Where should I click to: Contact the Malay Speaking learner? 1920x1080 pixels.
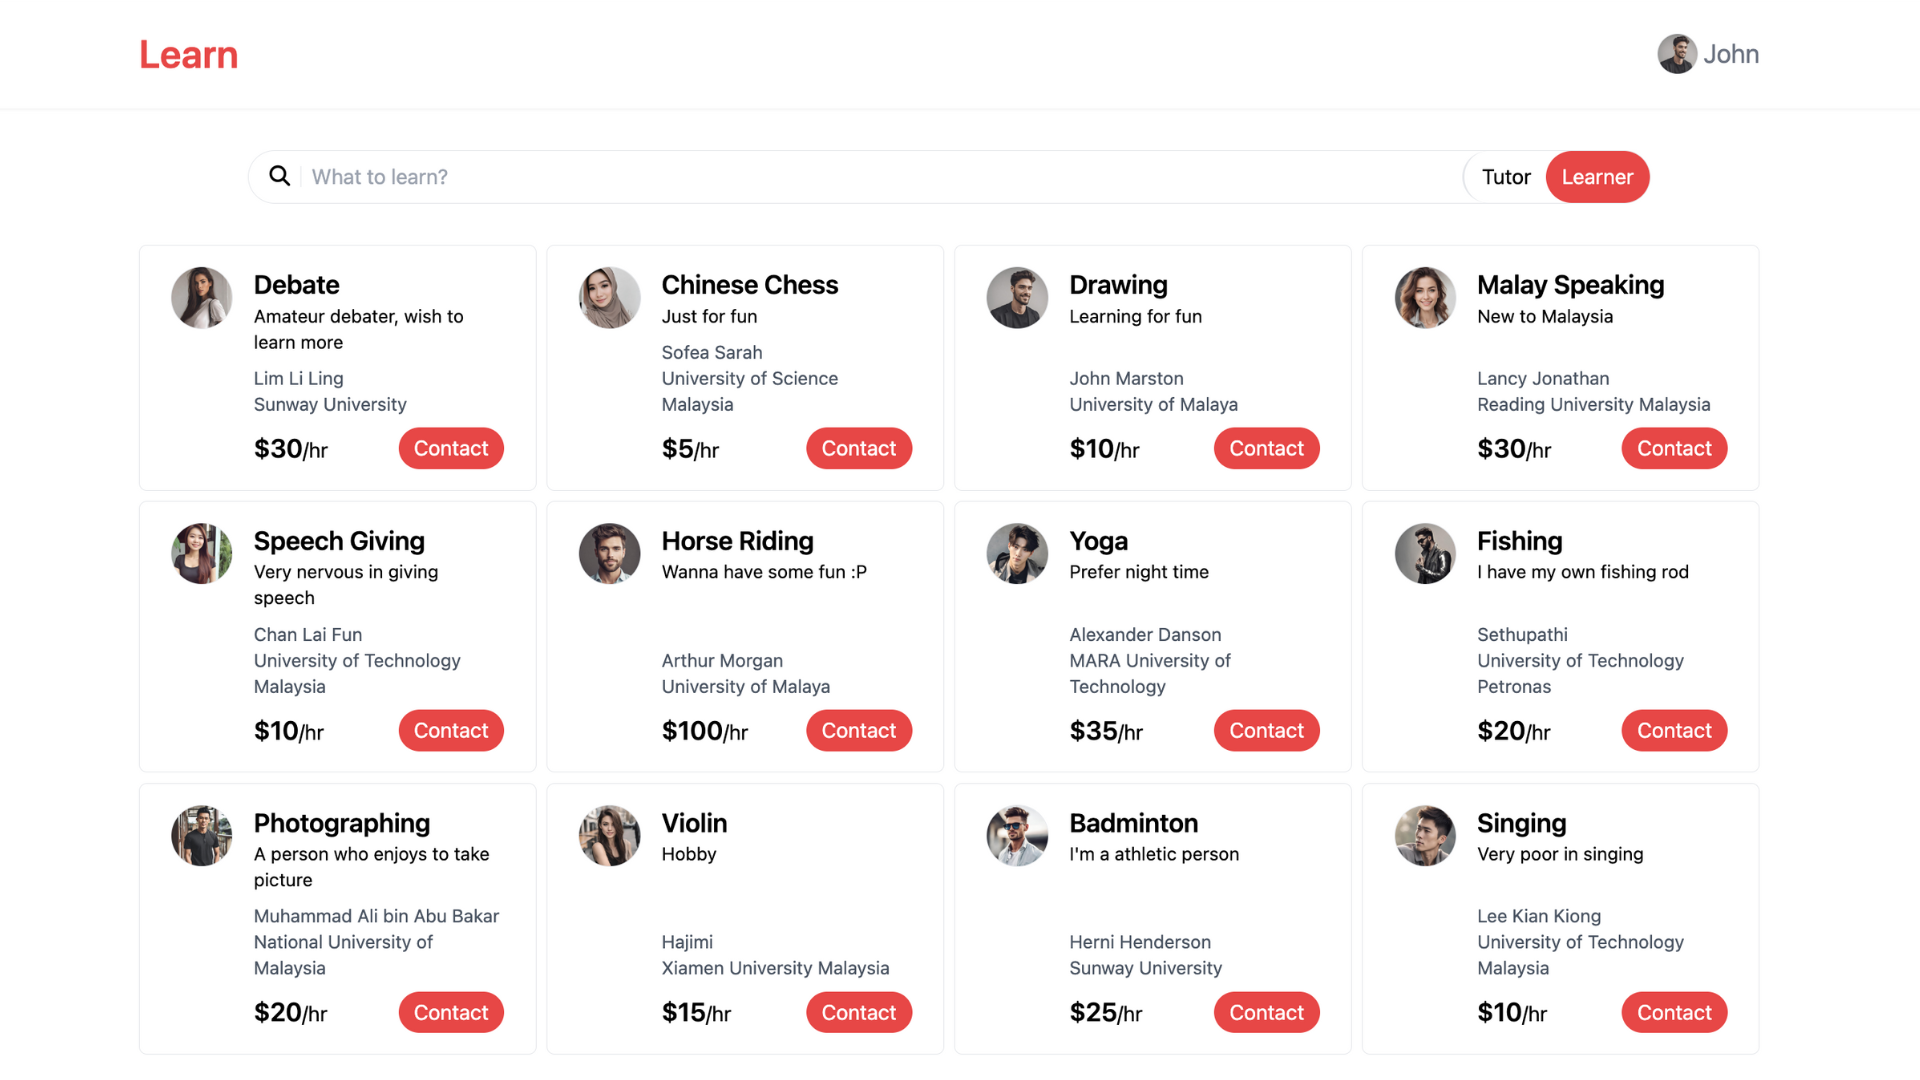pos(1674,448)
